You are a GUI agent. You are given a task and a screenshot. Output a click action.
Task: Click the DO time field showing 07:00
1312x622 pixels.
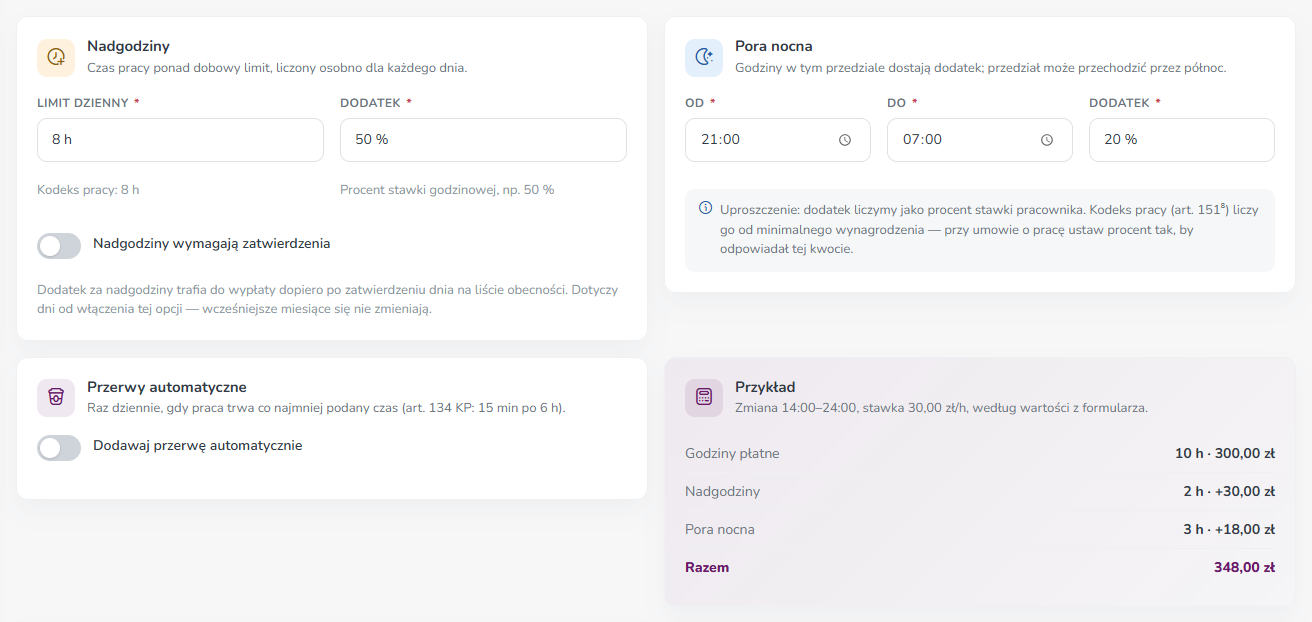(x=980, y=140)
